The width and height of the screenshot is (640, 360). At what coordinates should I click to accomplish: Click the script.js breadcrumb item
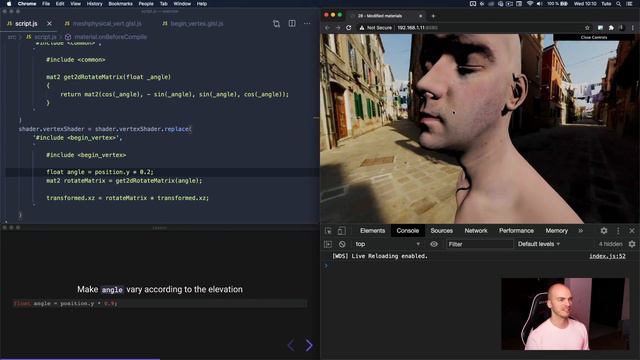click(41, 37)
